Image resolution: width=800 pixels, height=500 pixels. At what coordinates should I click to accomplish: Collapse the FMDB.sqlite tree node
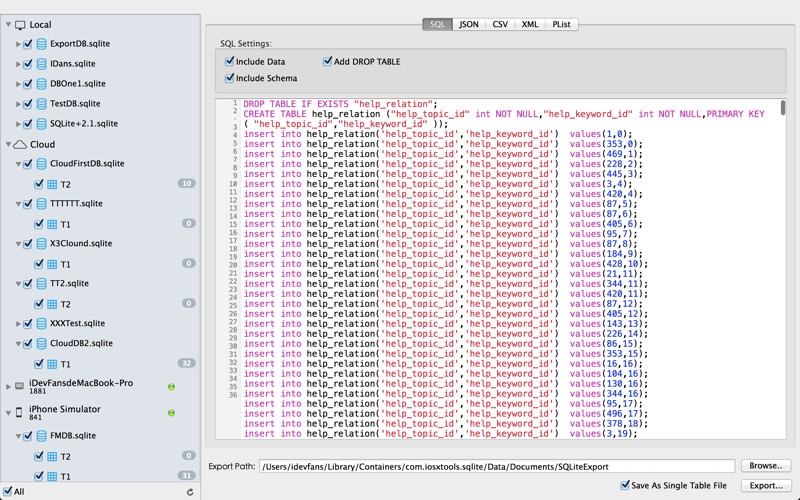tap(18, 436)
